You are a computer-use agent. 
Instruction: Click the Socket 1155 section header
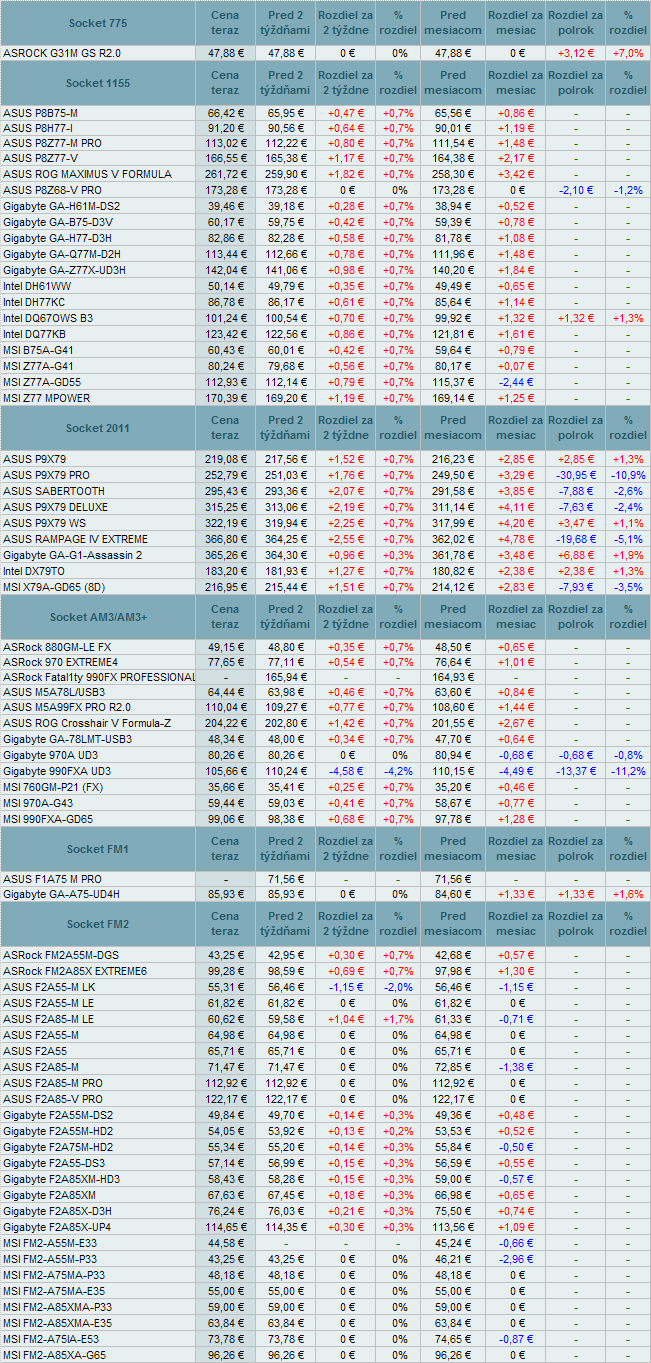point(98,83)
